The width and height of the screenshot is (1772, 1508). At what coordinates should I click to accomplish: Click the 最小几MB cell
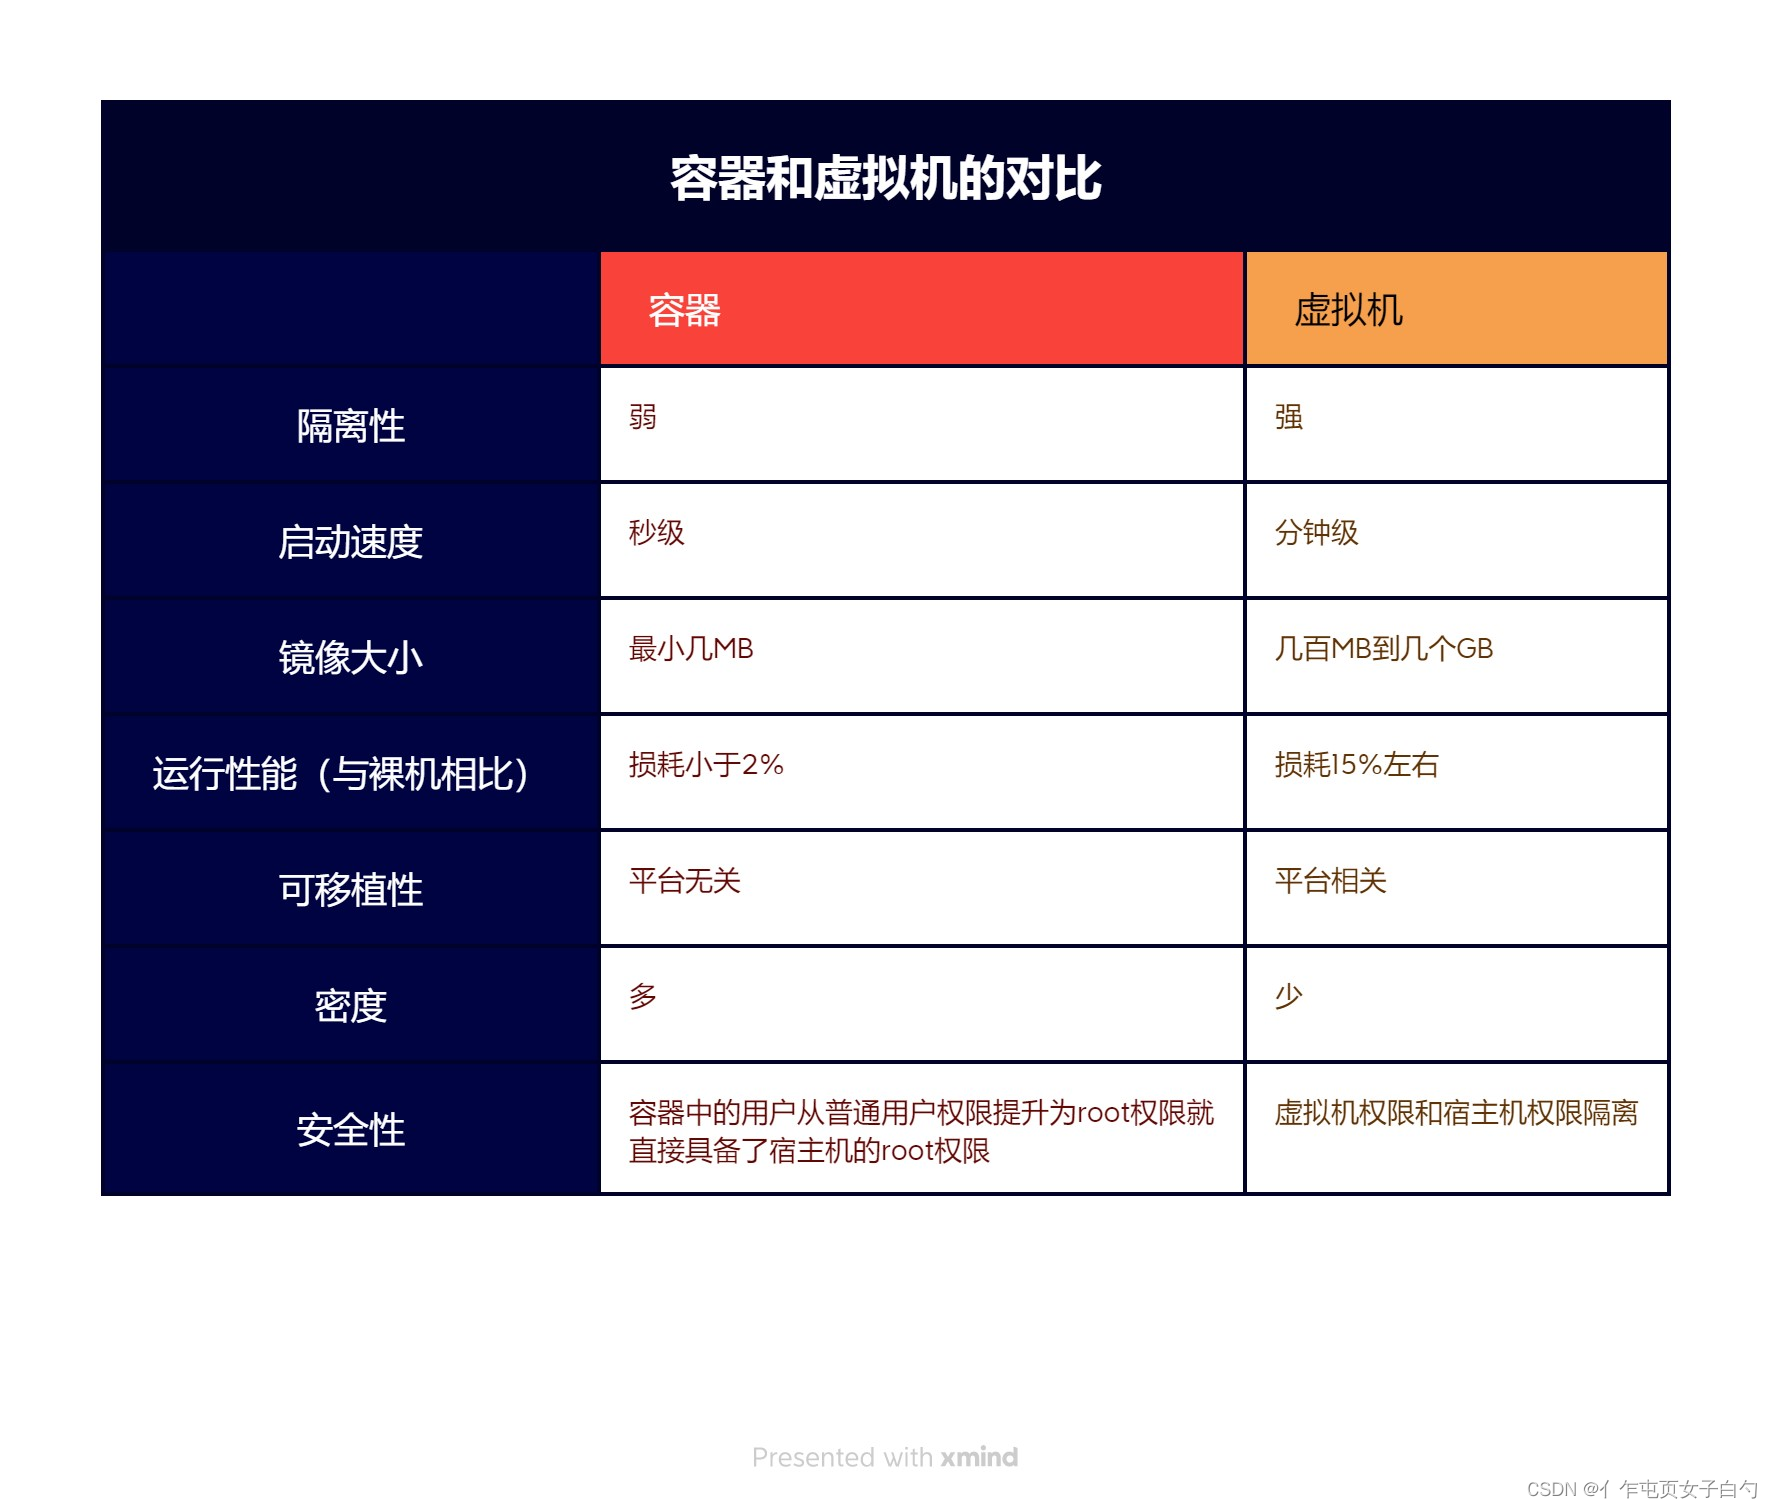921,656
